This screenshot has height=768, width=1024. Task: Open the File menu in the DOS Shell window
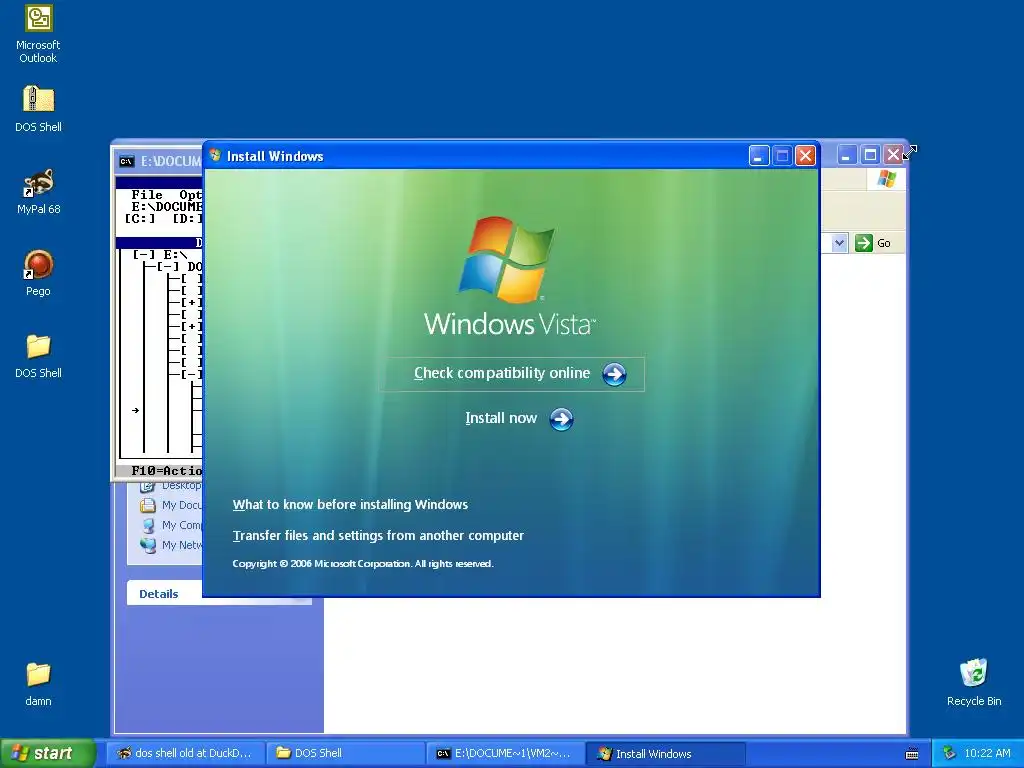[147, 195]
